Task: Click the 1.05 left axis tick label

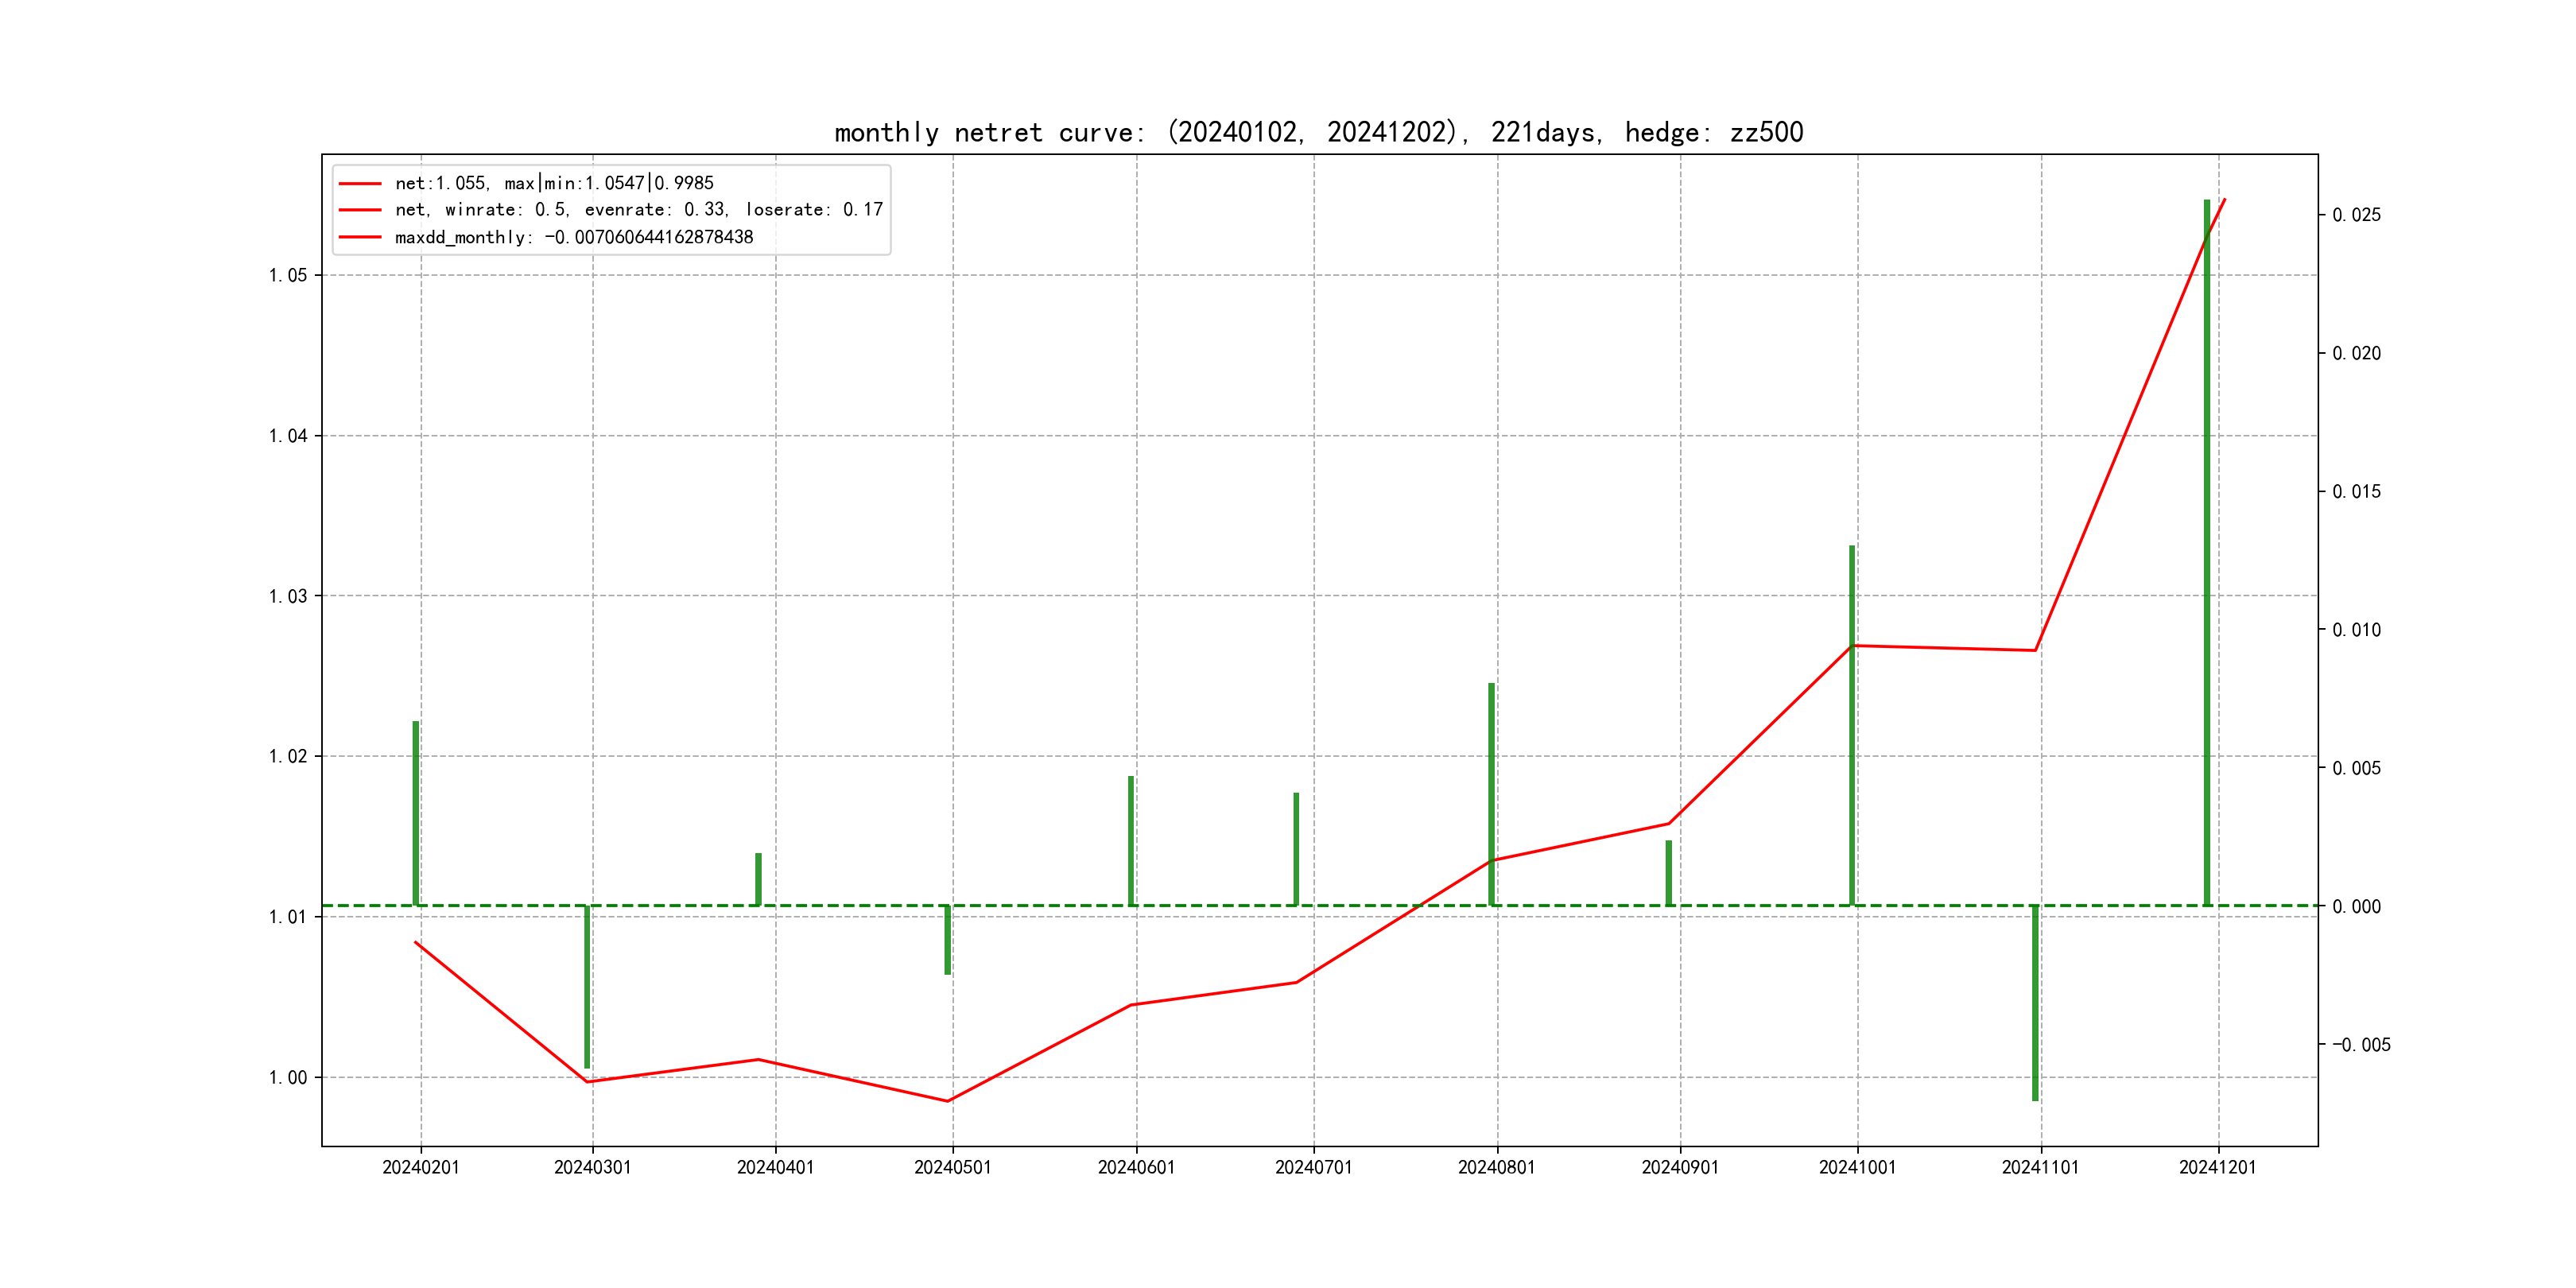Action: click(x=287, y=276)
